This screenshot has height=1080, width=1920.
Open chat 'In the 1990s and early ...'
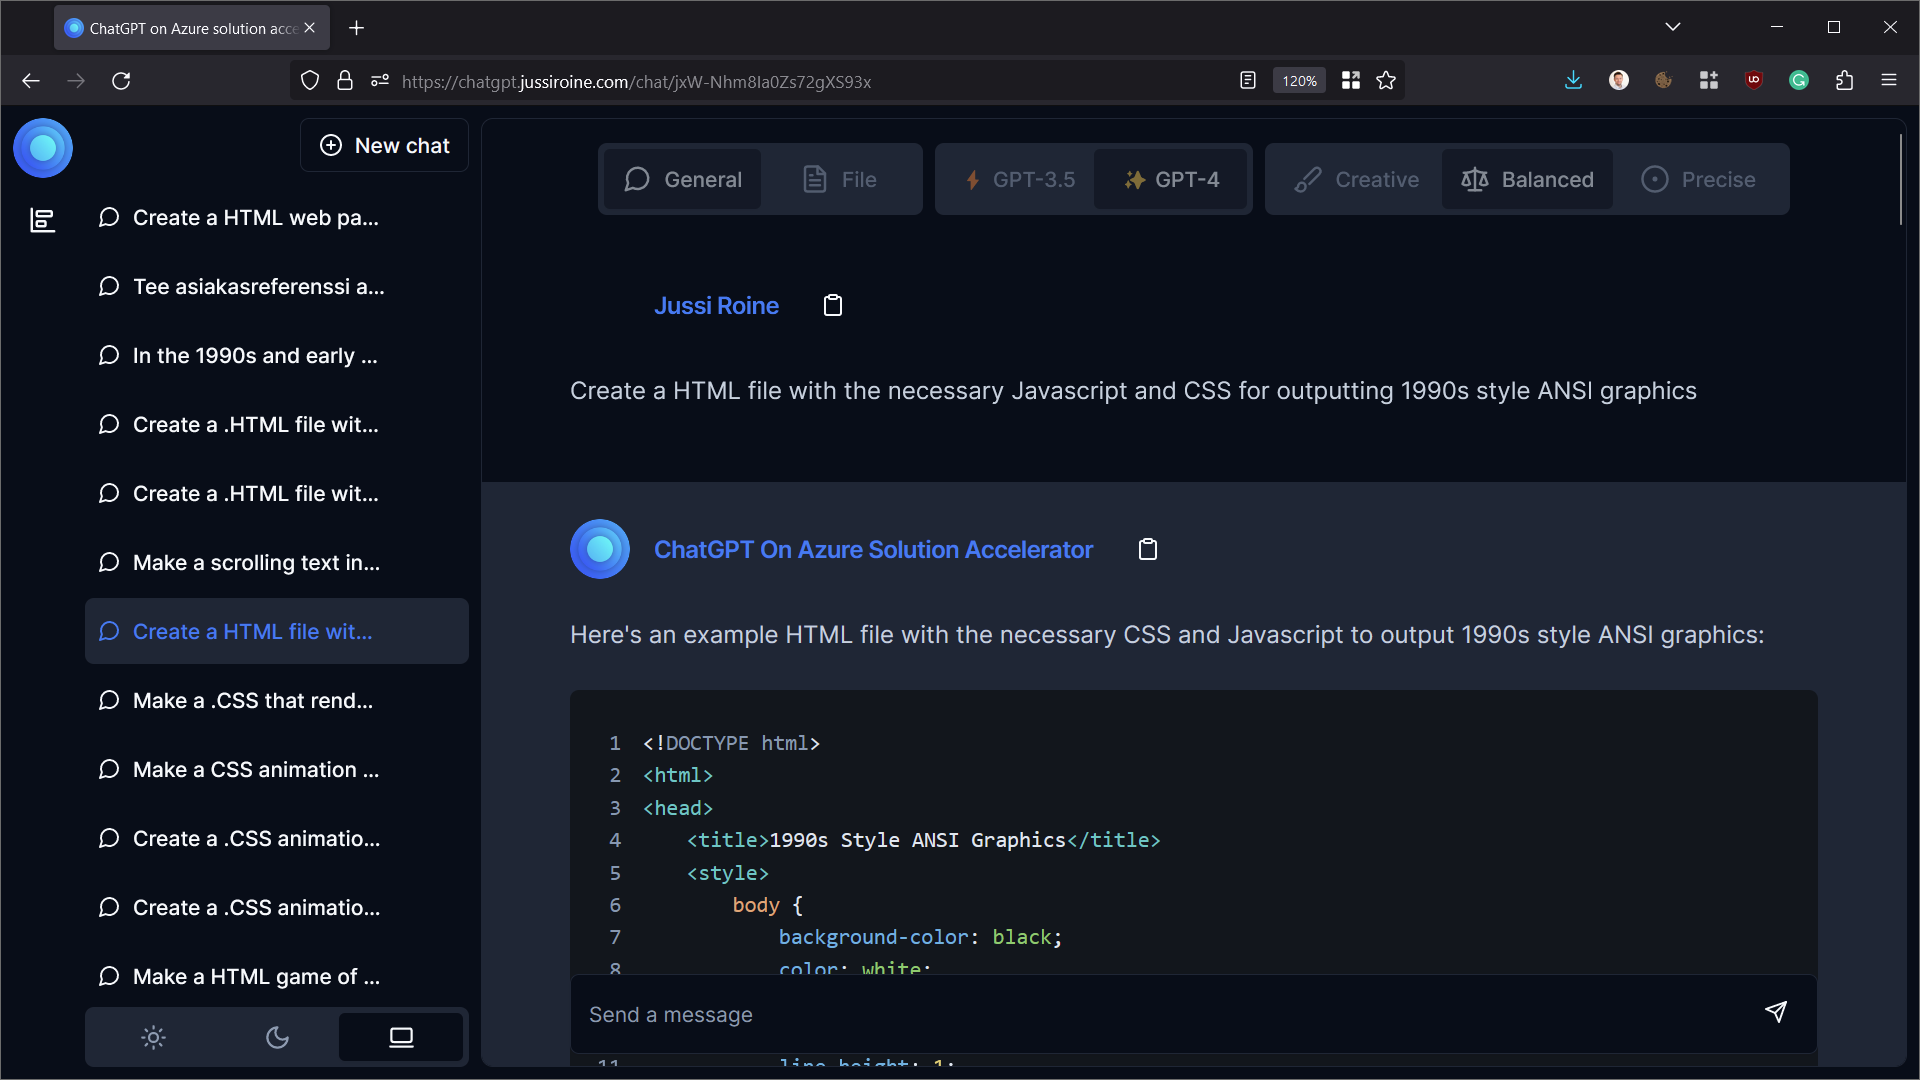(277, 356)
